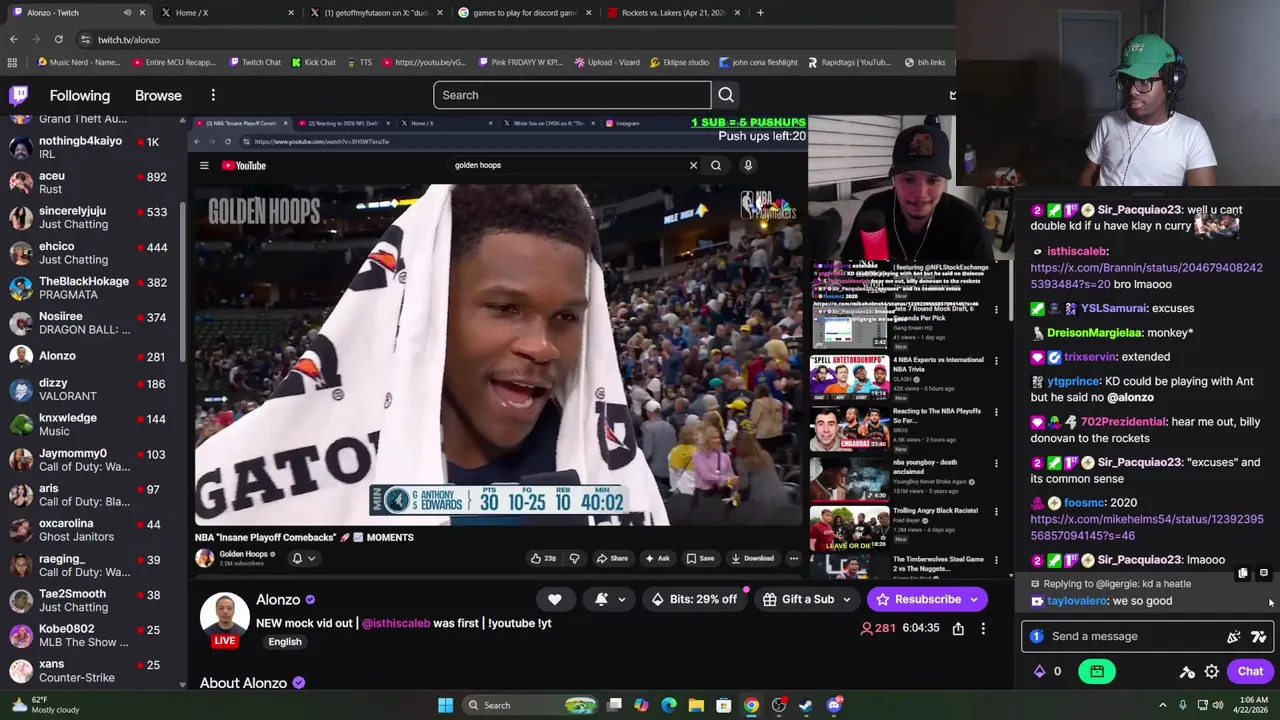
Task: Click the twitch.tv/alonzo address bar
Action: pos(128,40)
